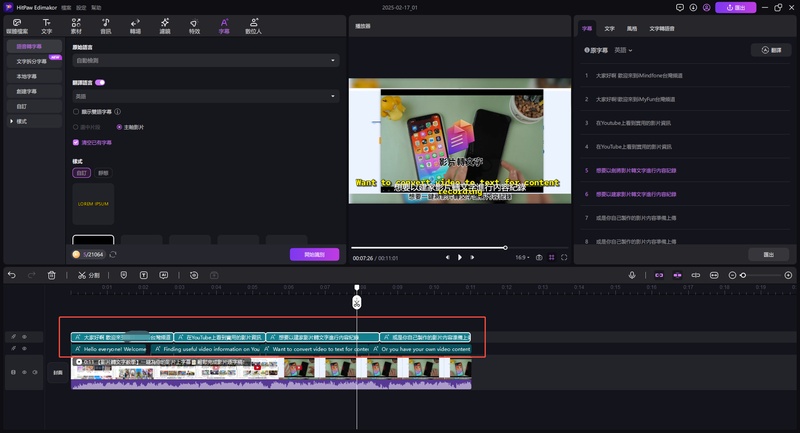Click the info icon next to 顯示雙語字幕

[x=117, y=112]
